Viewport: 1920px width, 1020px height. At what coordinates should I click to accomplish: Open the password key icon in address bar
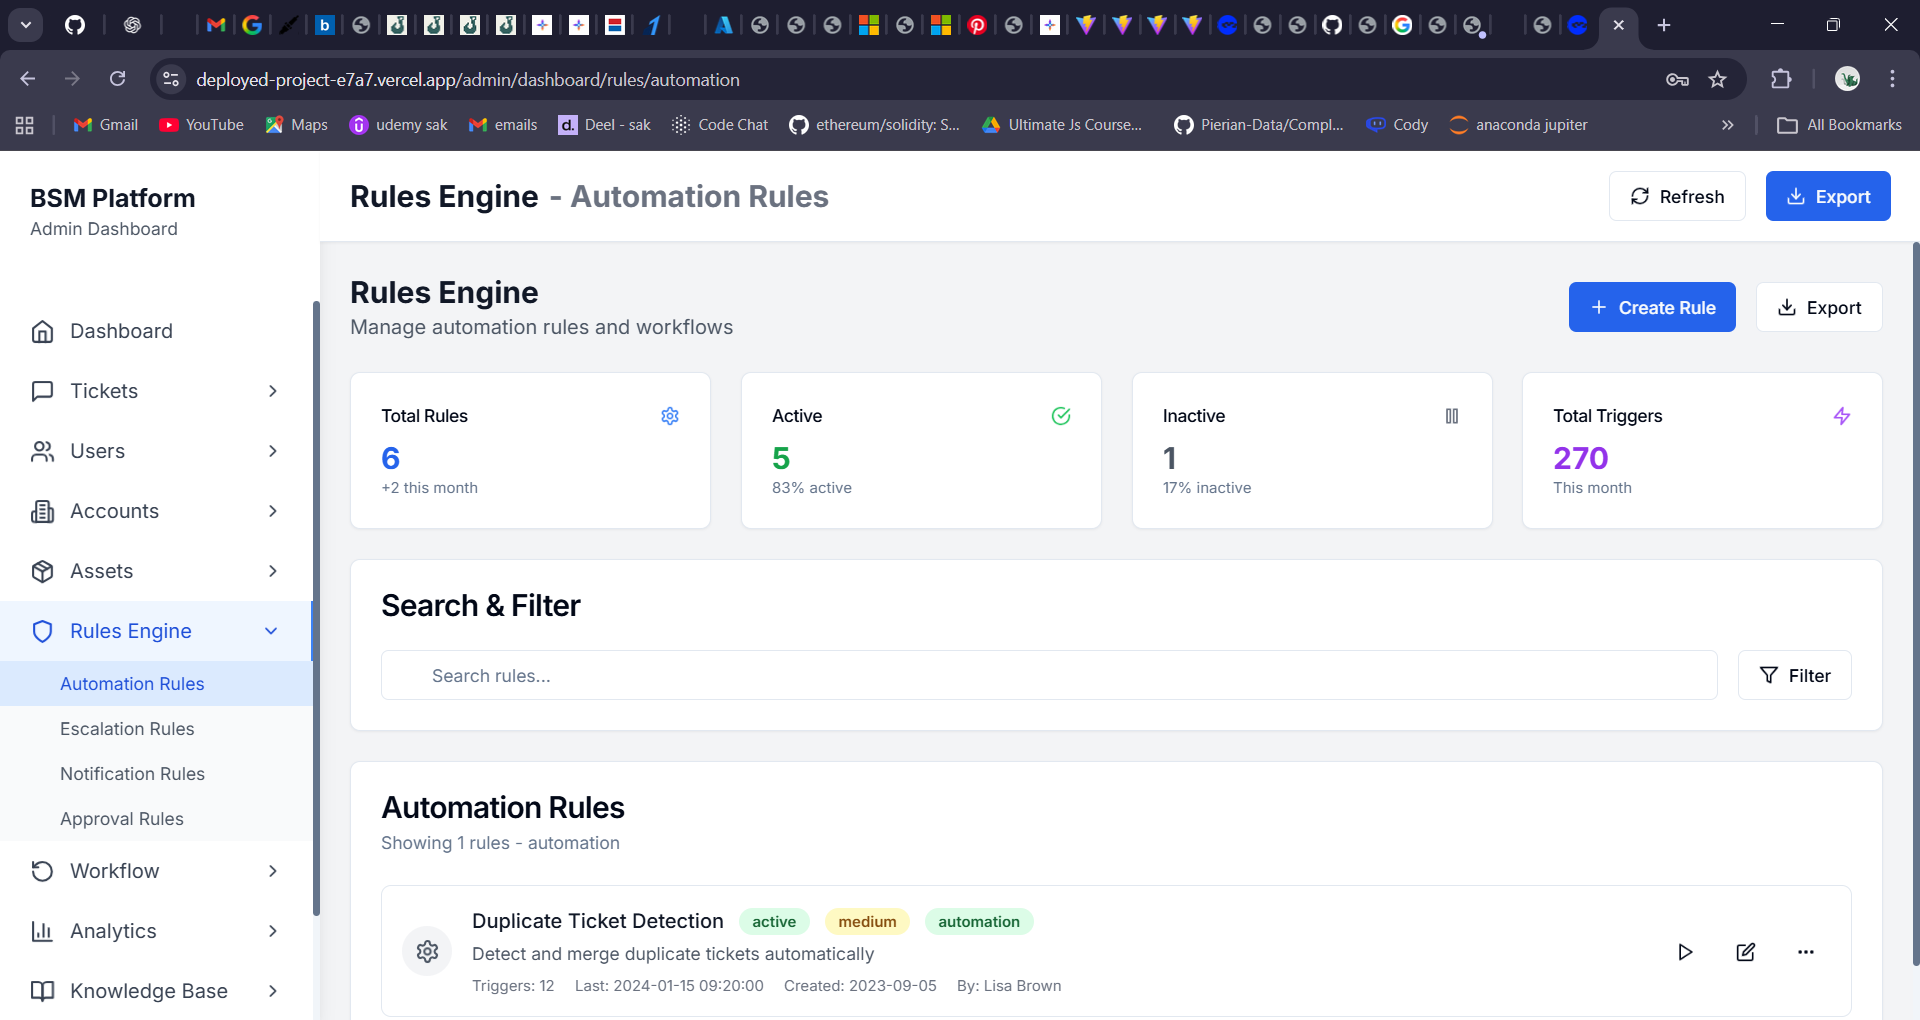pyautogui.click(x=1677, y=79)
